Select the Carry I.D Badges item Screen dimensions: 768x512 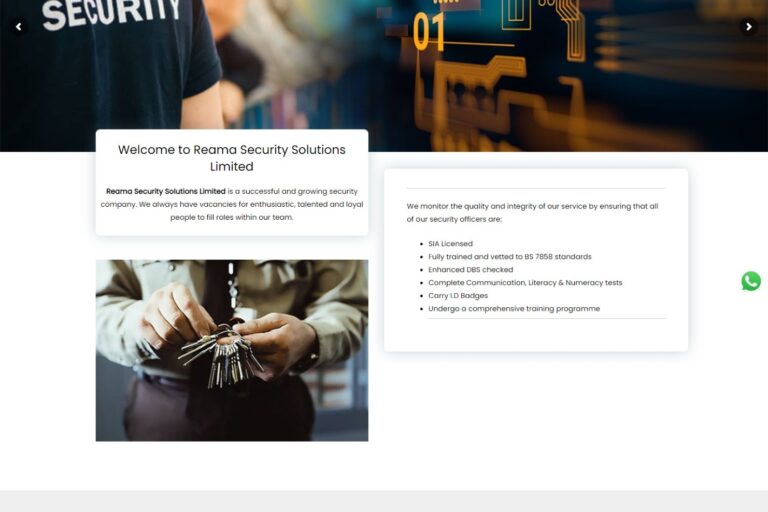tap(458, 295)
